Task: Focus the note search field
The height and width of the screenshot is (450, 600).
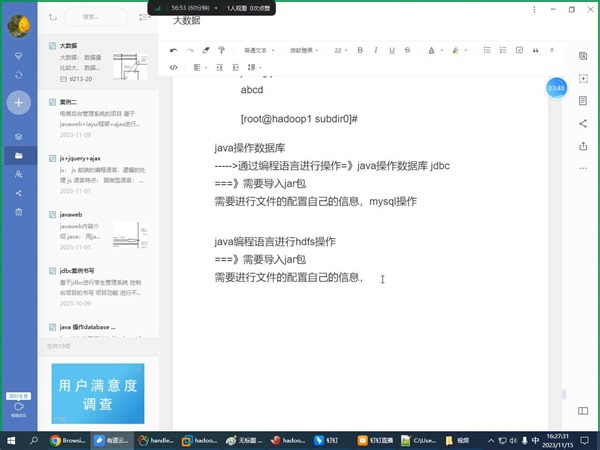Action: tap(96, 17)
